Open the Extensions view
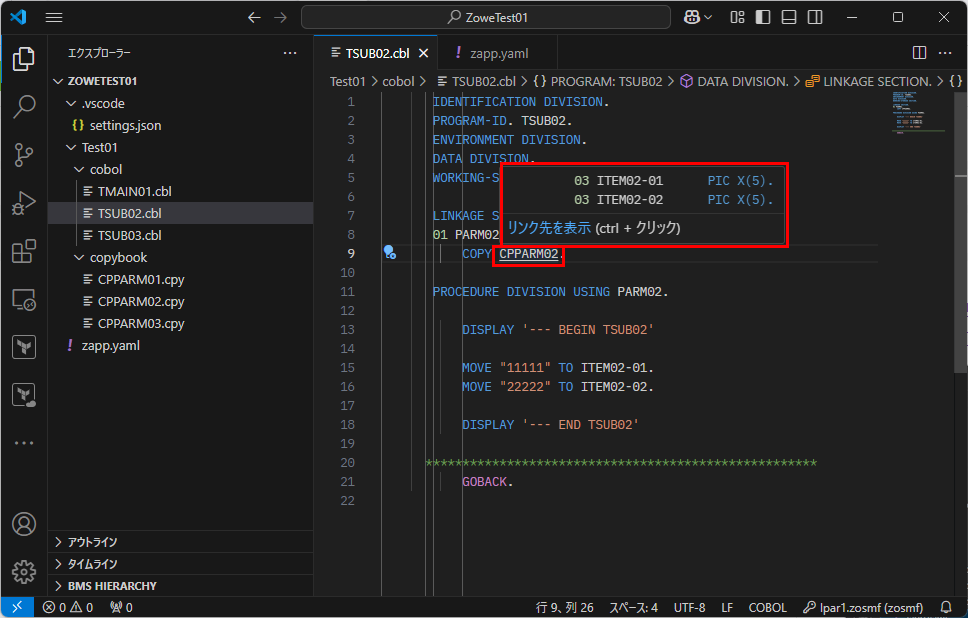 click(x=24, y=252)
